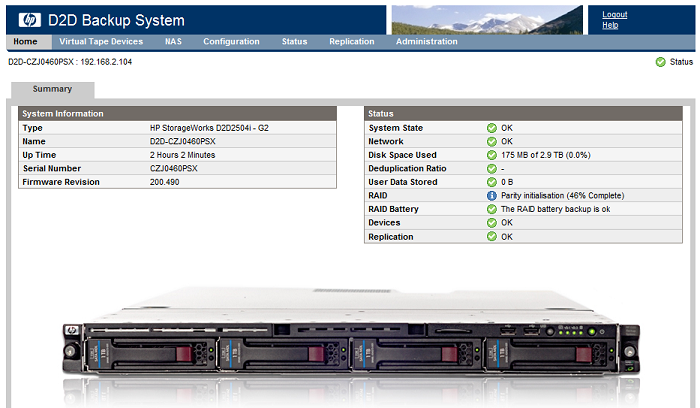This screenshot has height=408, width=700.
Task: Click the D2D Backup System title
Action: coord(116,20)
